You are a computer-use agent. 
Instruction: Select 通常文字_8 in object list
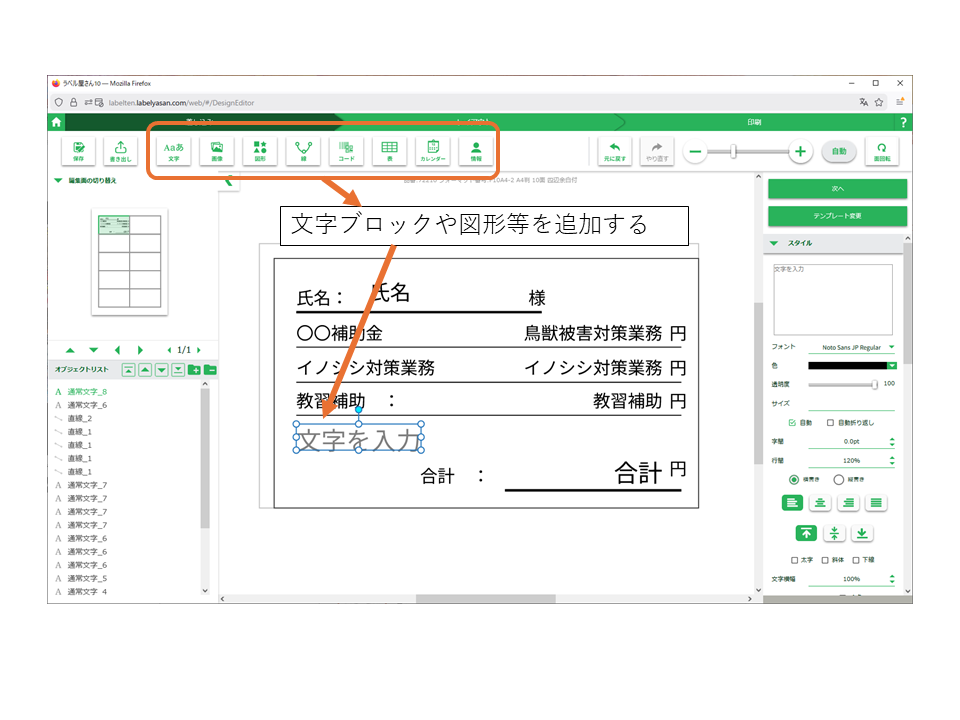point(87,392)
